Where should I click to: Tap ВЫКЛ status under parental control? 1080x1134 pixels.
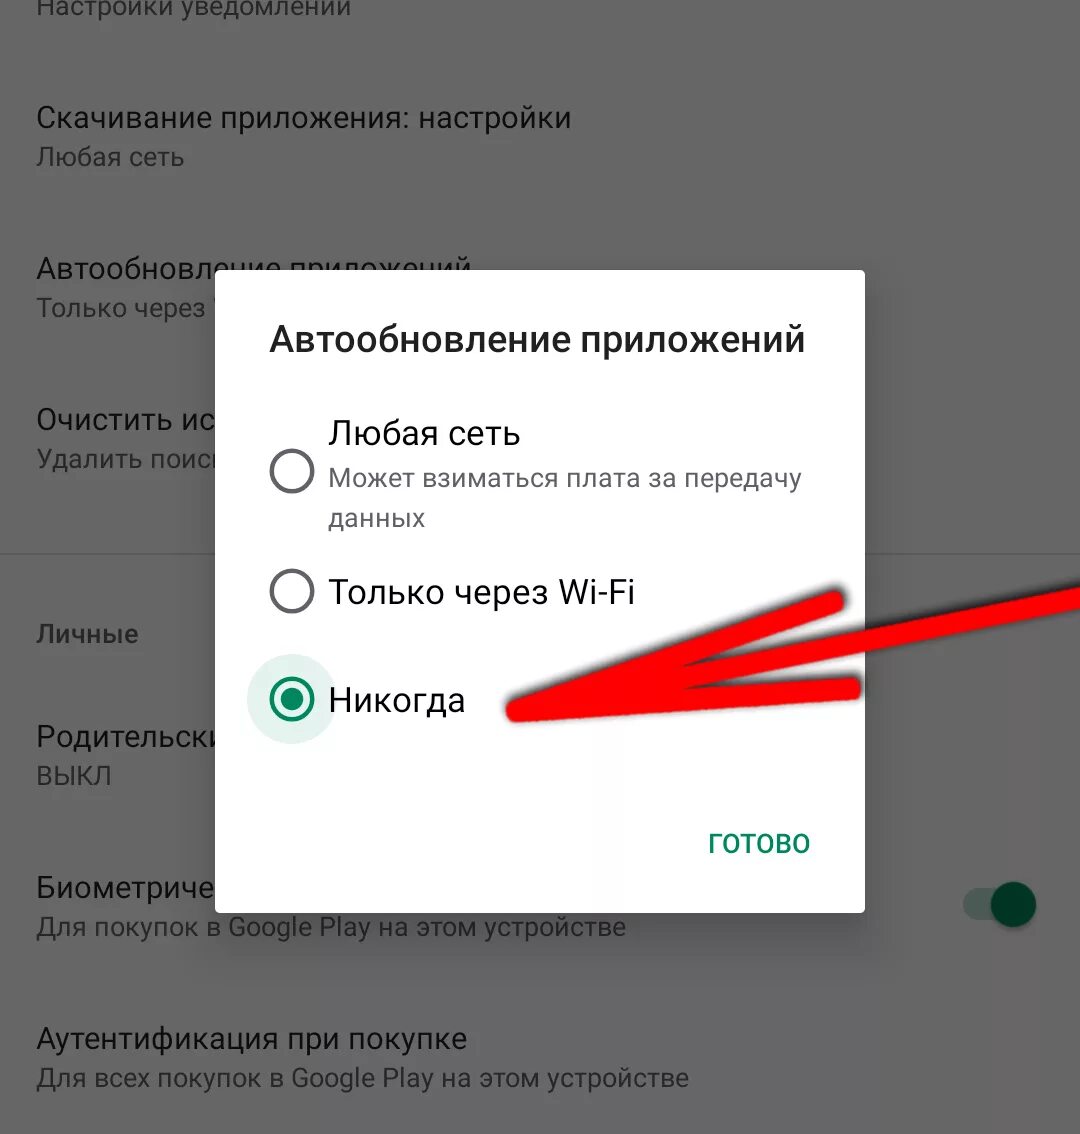pyautogui.click(x=74, y=776)
